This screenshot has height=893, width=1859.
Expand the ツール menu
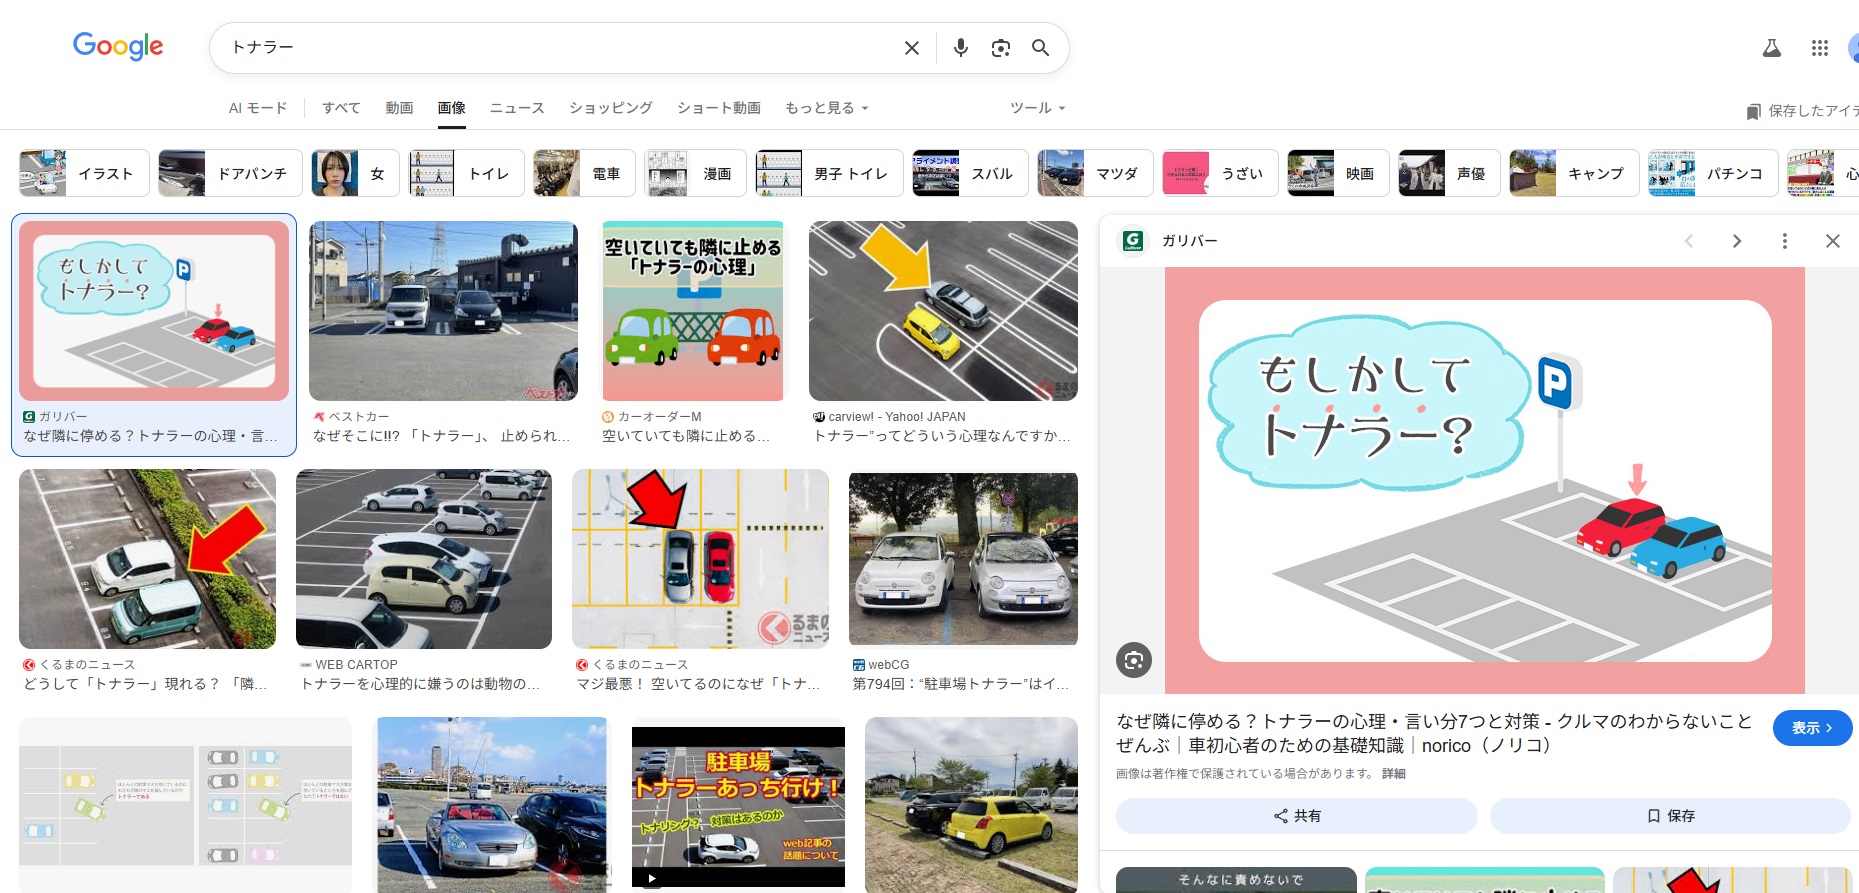[x=1037, y=108]
